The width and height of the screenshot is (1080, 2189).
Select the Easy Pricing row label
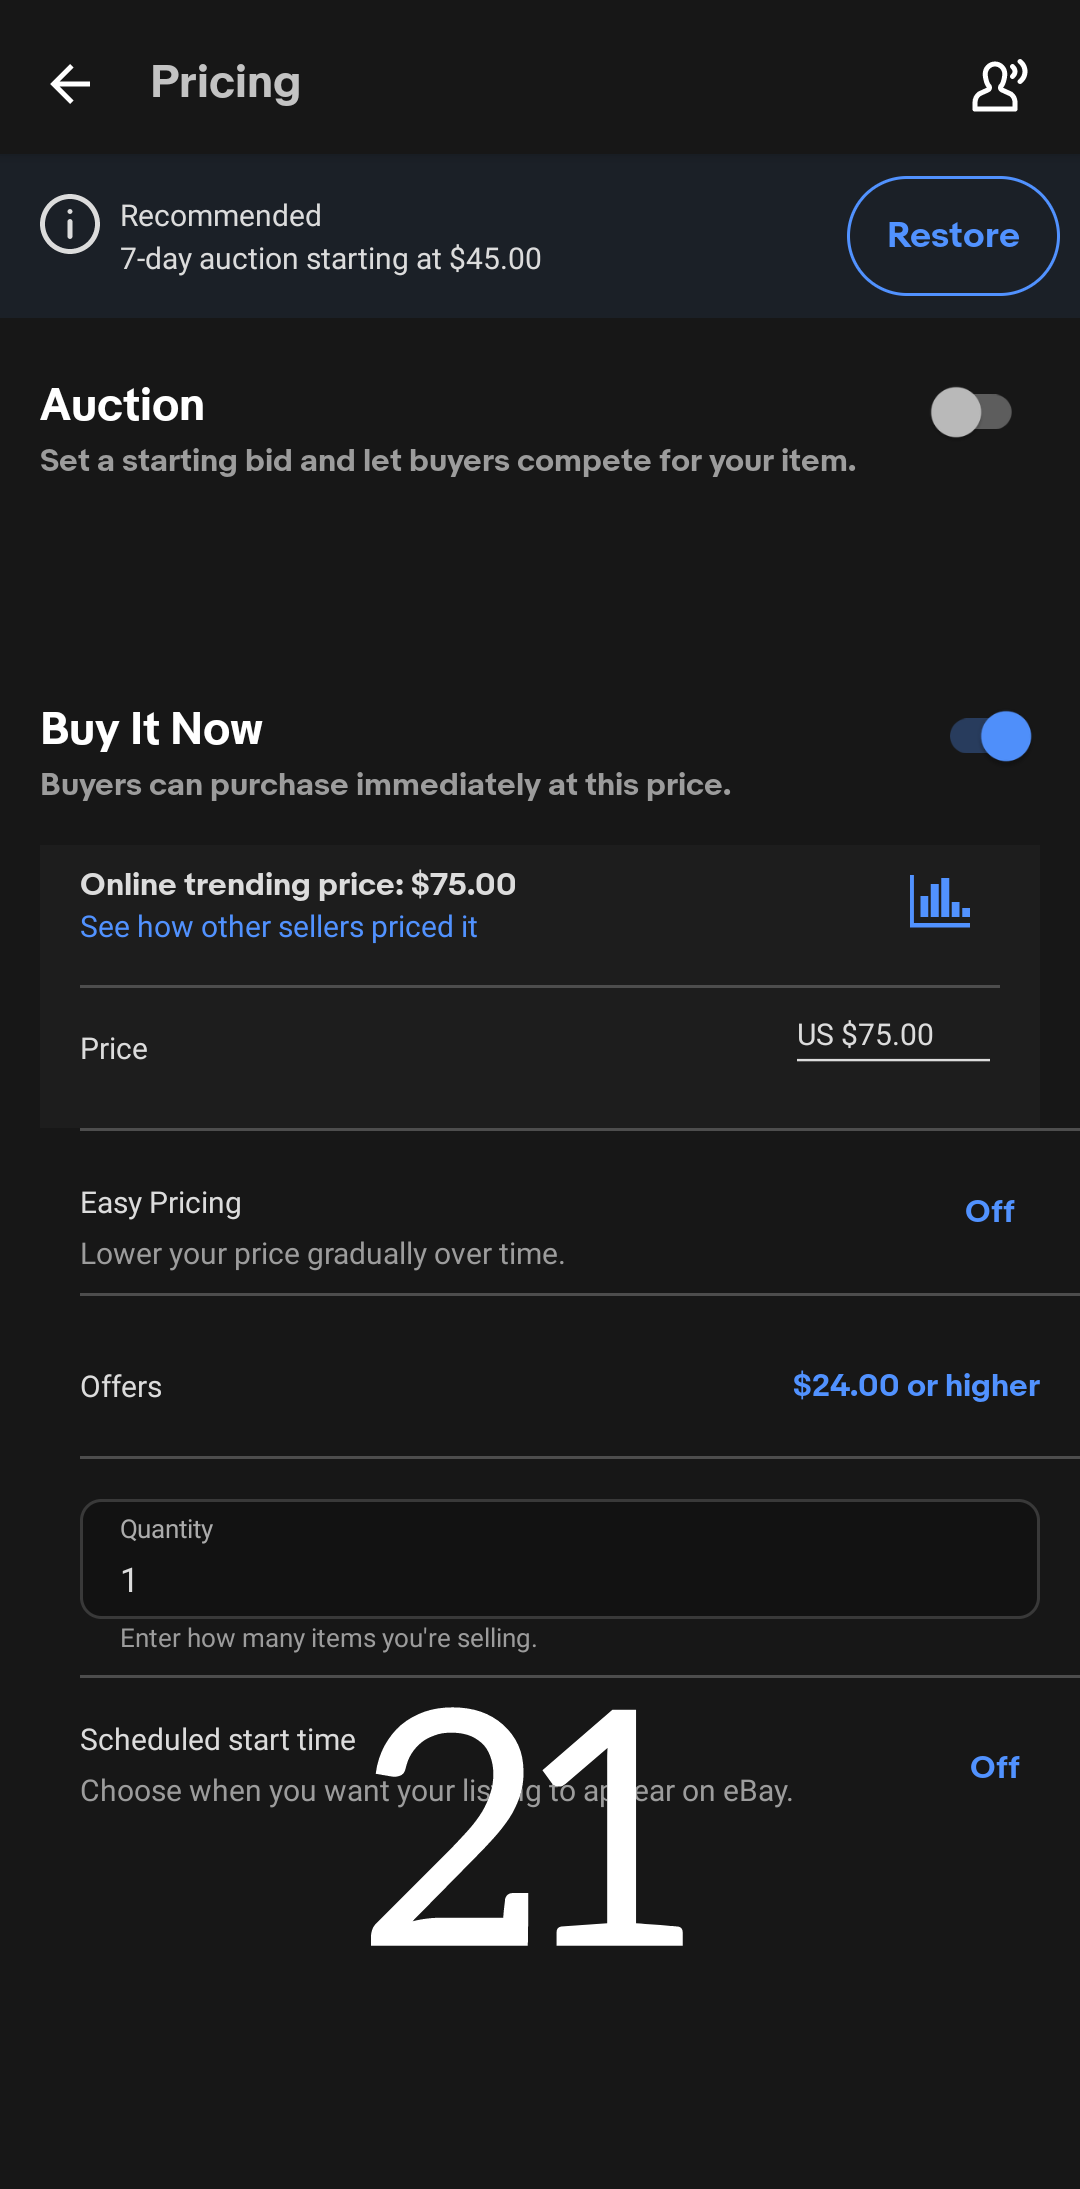click(161, 1203)
